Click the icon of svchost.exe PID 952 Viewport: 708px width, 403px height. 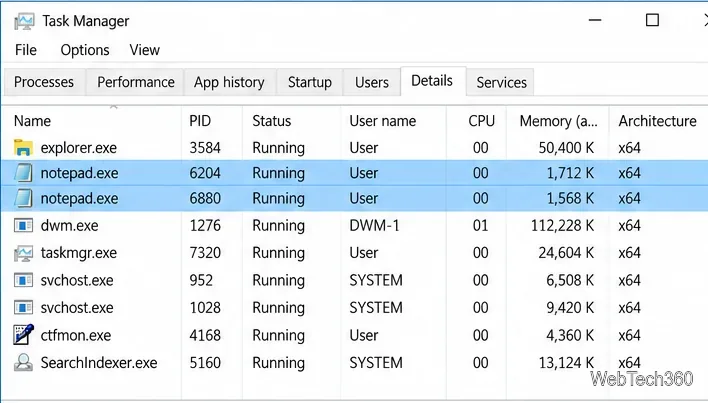(x=23, y=280)
